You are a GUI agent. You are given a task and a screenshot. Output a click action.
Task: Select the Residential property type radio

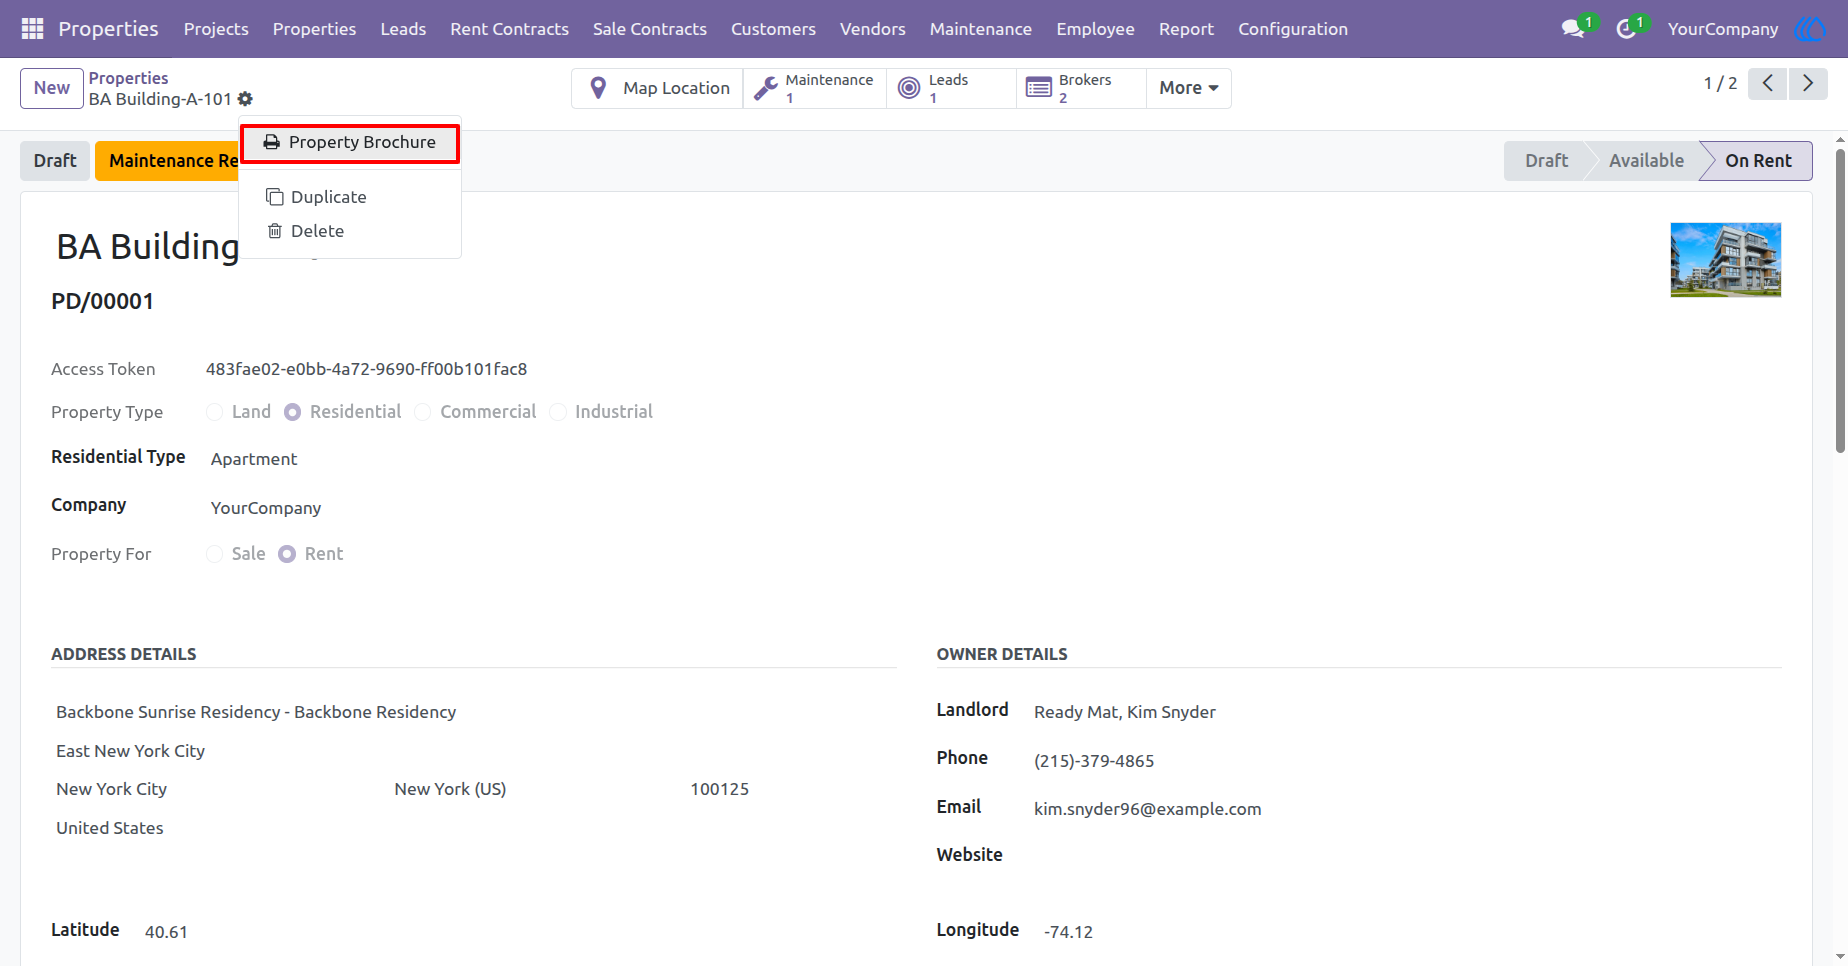[292, 412]
